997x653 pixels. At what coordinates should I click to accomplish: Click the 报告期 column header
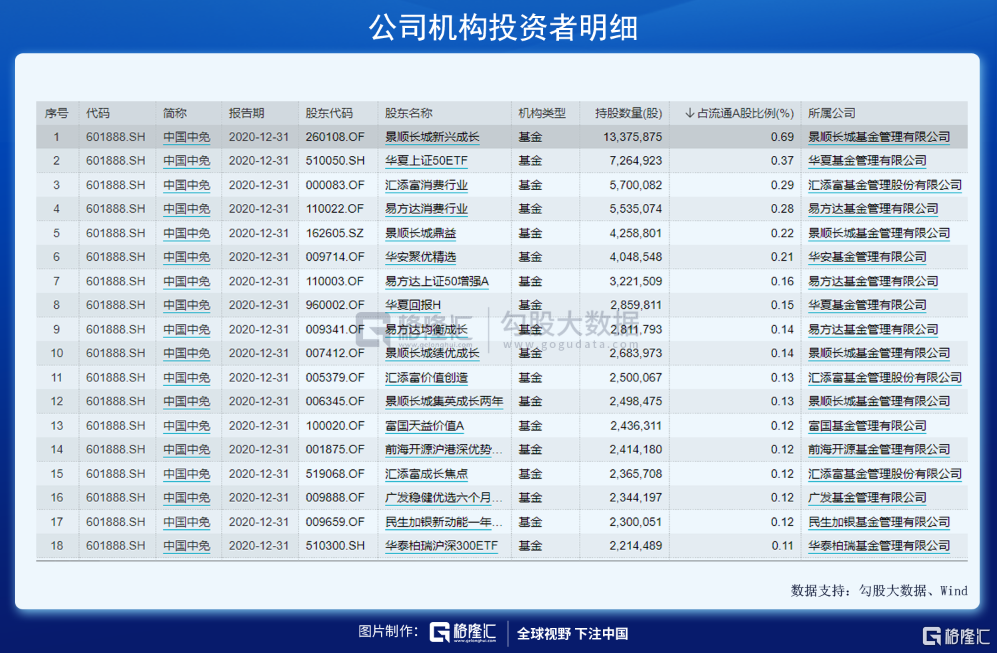pos(246,113)
